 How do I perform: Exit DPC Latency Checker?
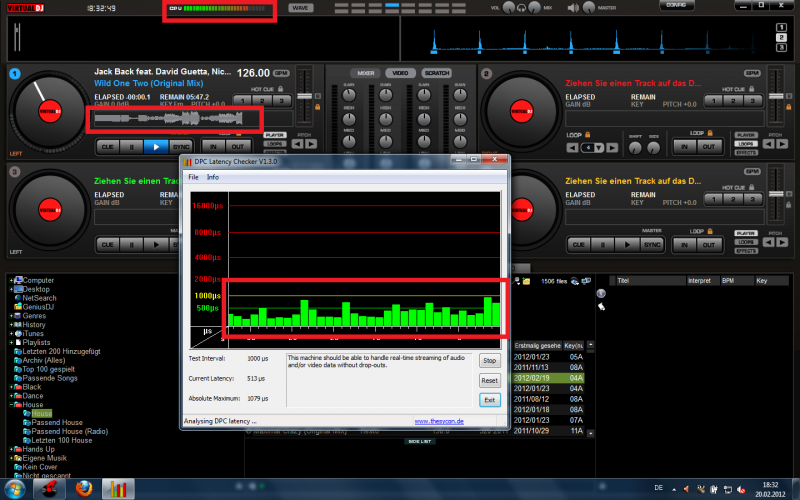[489, 400]
